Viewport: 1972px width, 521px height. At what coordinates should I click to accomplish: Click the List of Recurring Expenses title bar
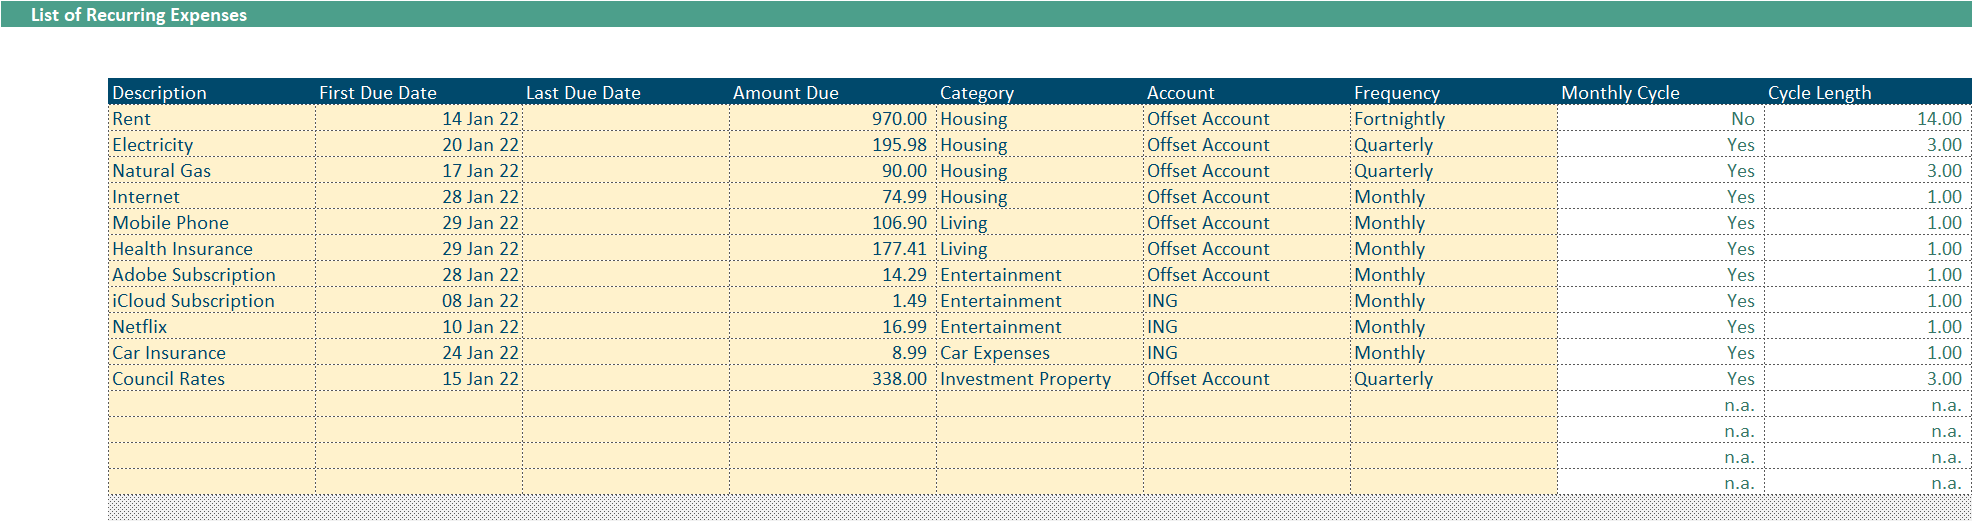click(x=986, y=14)
